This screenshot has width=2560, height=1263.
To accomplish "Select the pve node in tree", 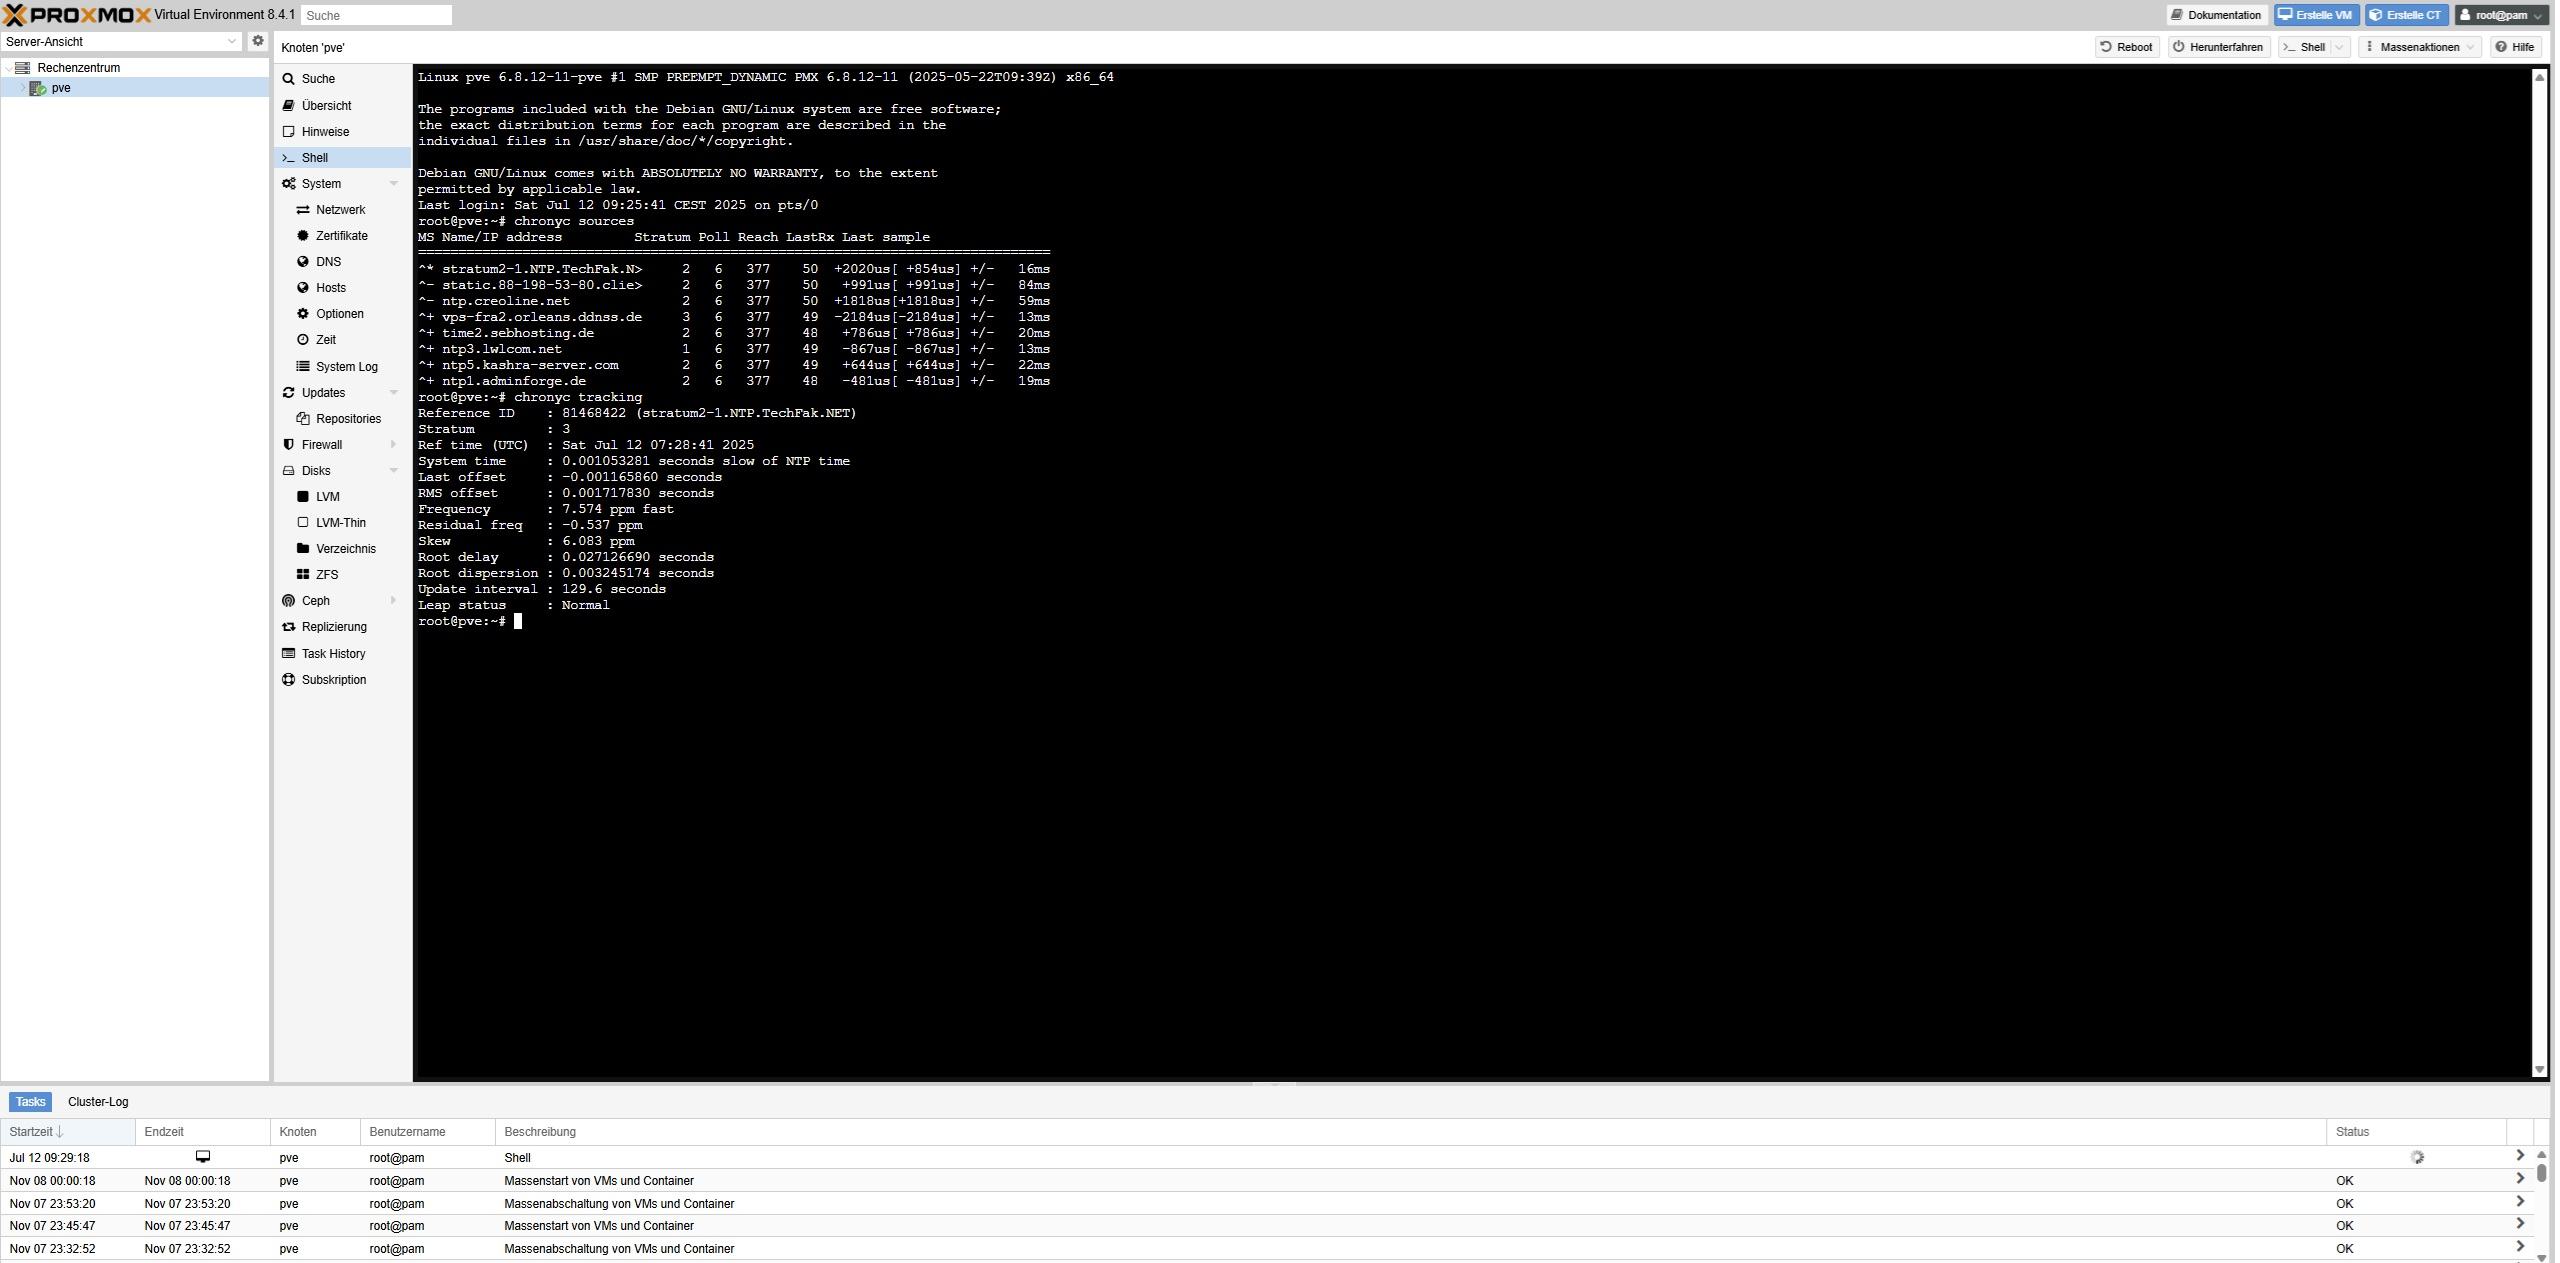I will point(61,88).
